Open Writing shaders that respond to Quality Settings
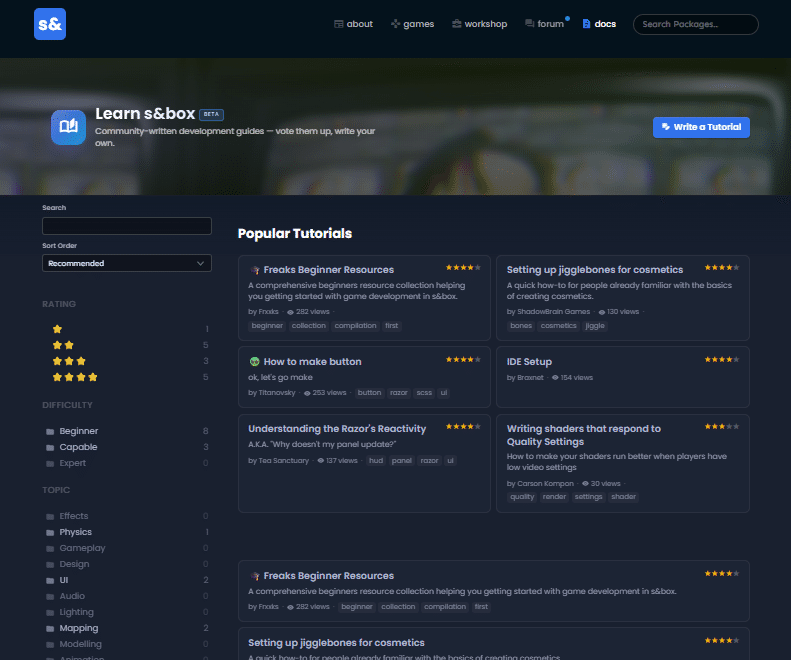Screen dimensions: 791x660 tap(584, 435)
